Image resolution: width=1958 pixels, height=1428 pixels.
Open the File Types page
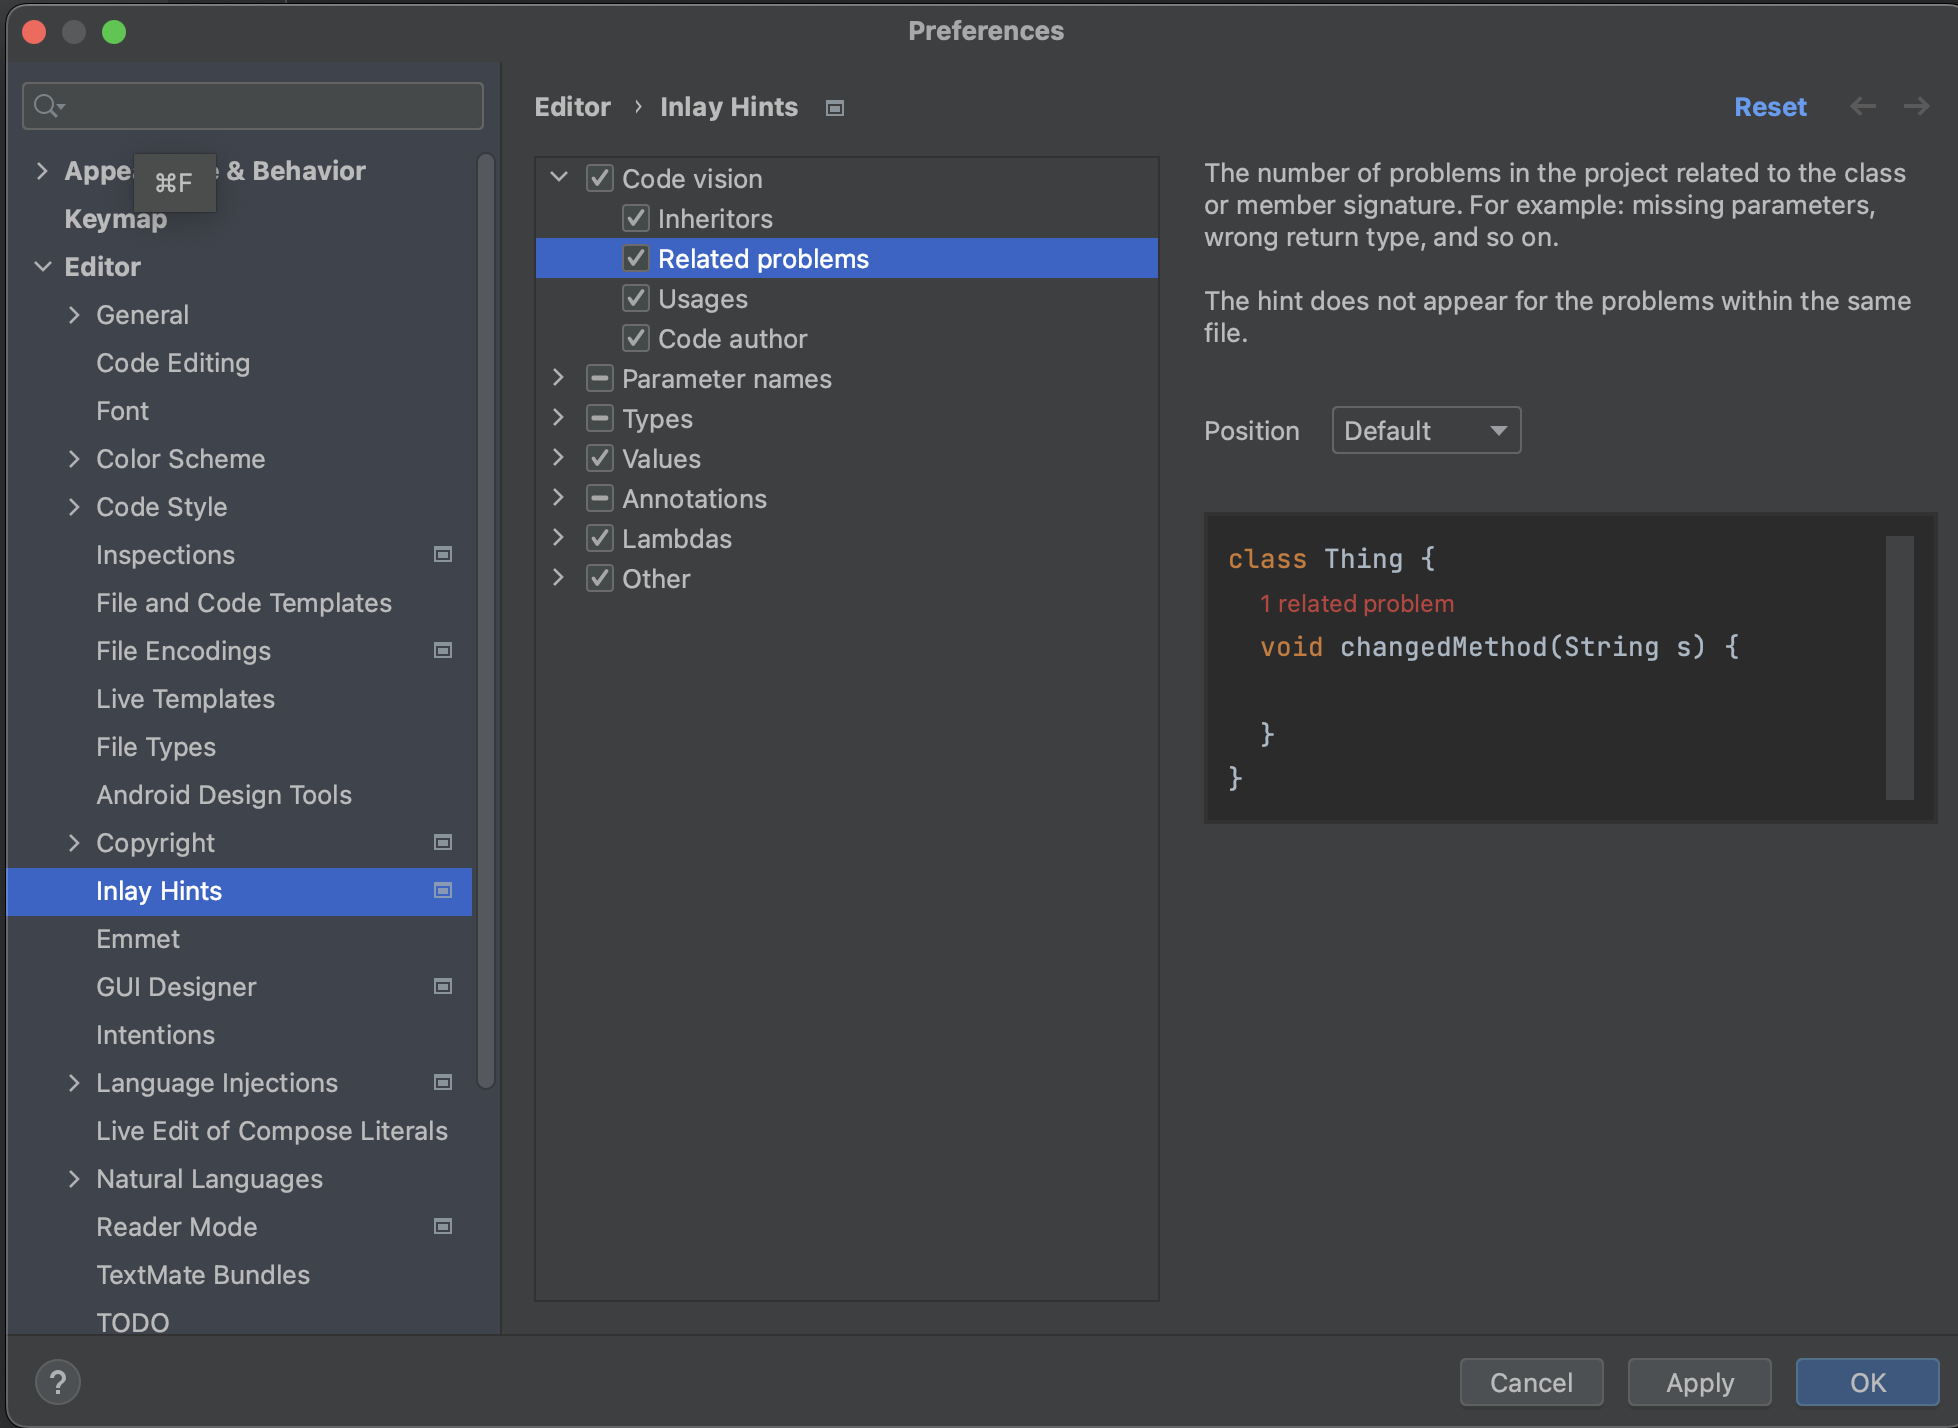click(156, 746)
